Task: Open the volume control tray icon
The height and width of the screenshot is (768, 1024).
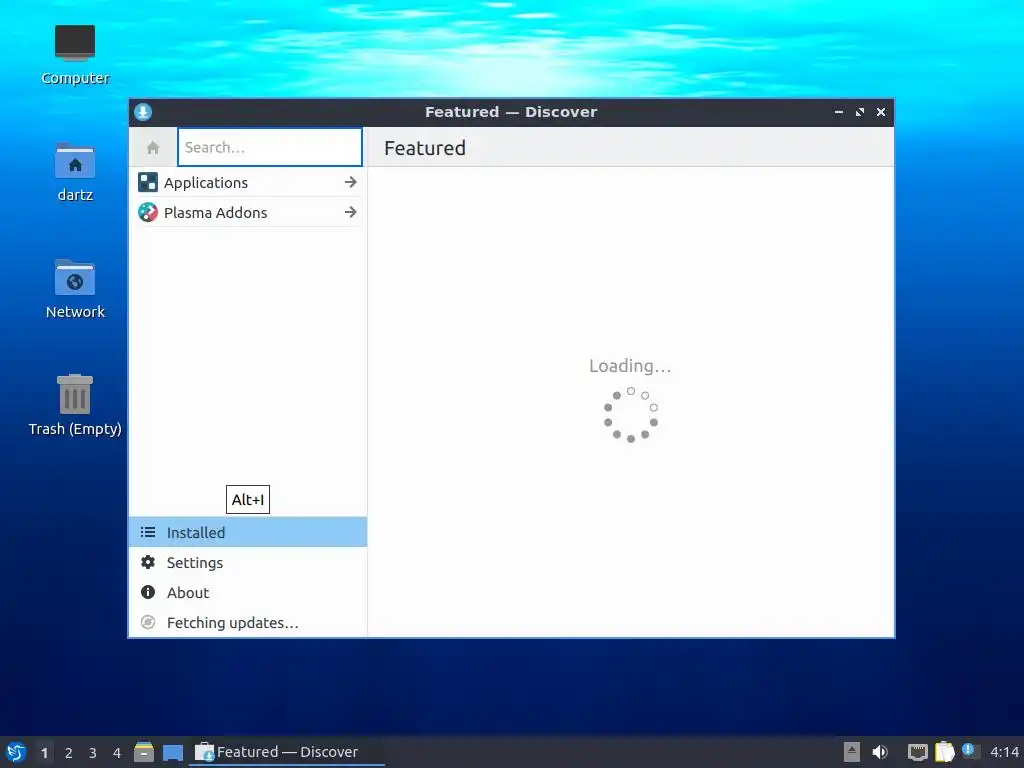Action: click(x=880, y=752)
